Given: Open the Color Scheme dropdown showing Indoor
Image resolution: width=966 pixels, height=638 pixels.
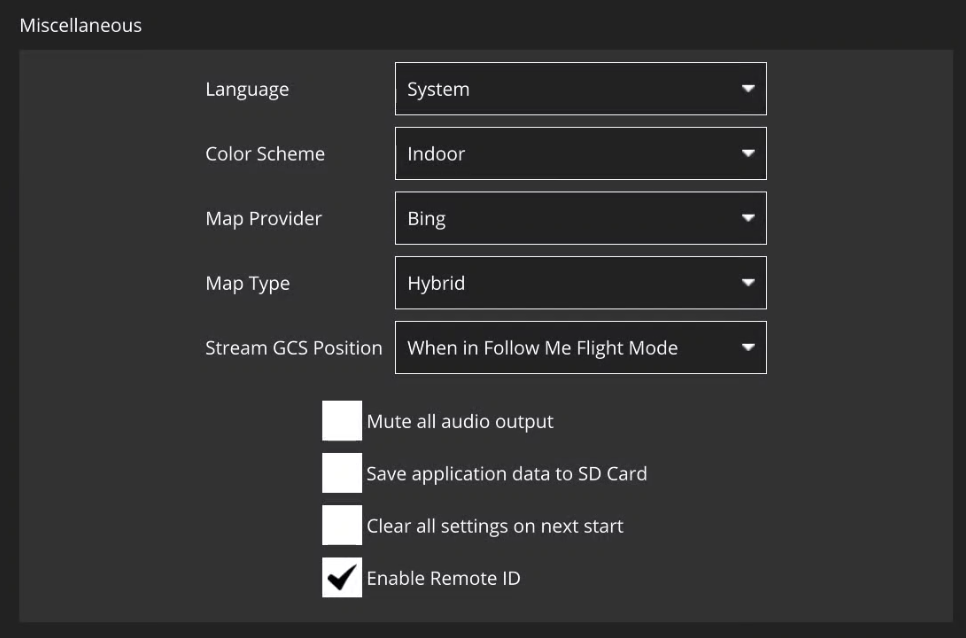Looking at the screenshot, I should coord(580,154).
